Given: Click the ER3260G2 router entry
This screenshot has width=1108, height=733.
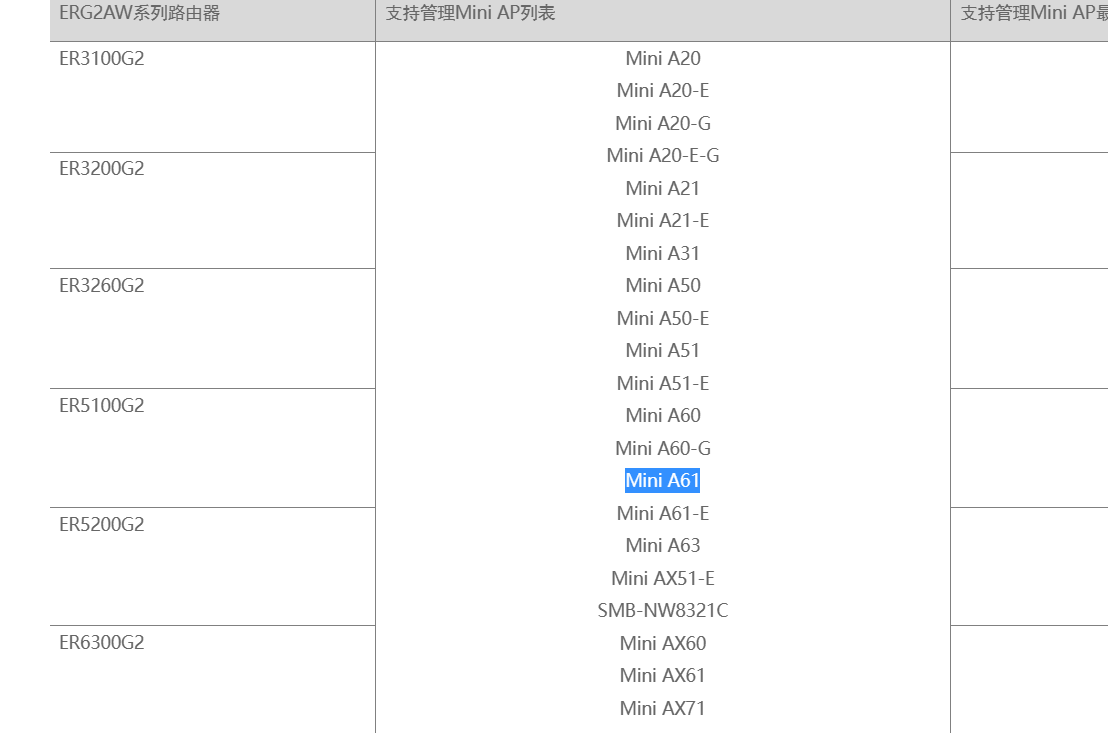Looking at the screenshot, I should tap(102, 285).
